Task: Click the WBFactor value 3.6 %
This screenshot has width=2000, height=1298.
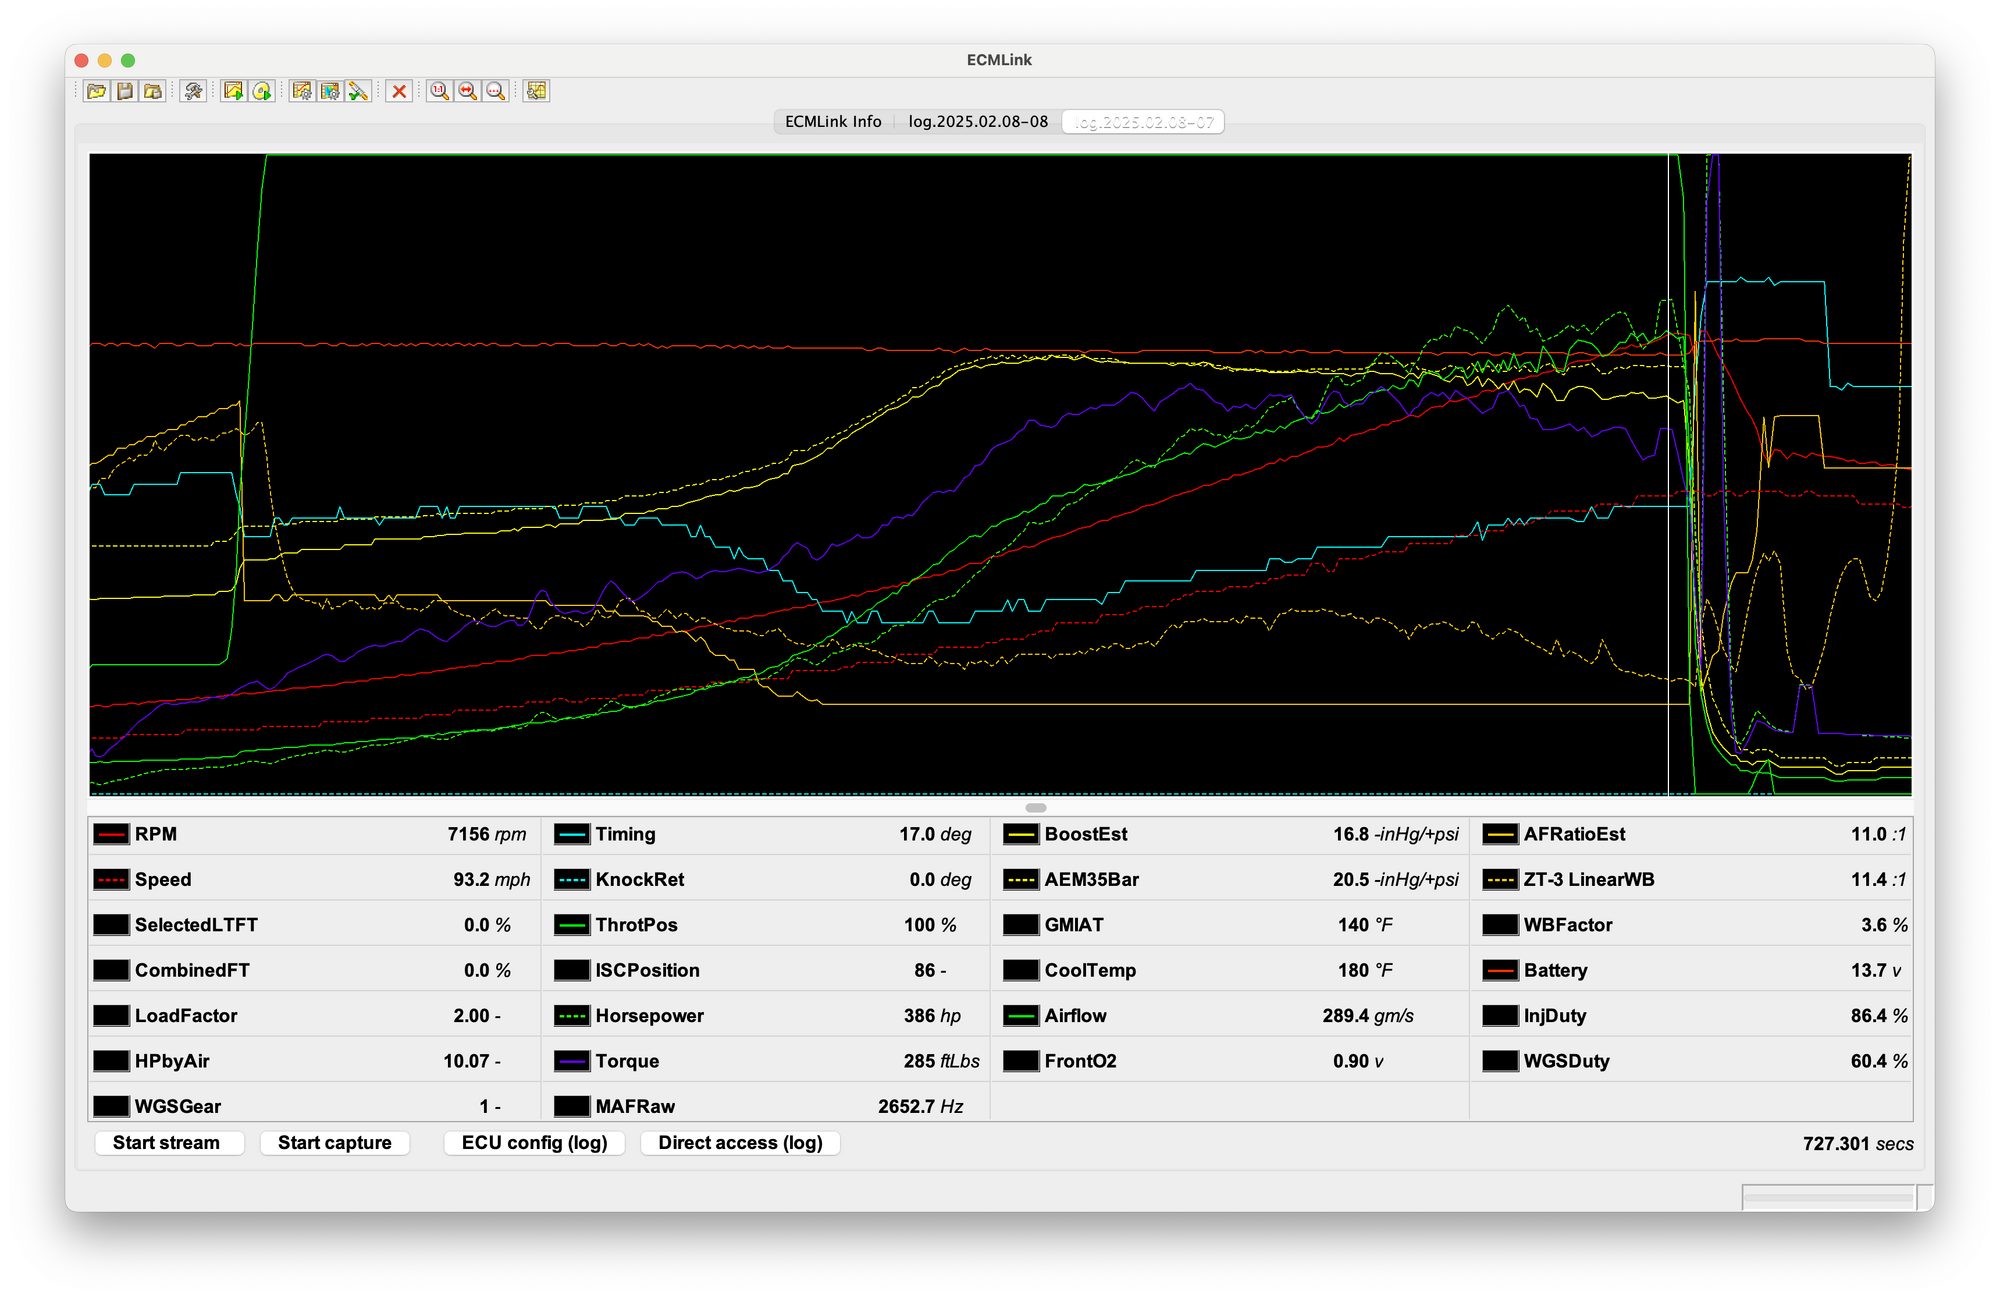Action: tap(1884, 925)
